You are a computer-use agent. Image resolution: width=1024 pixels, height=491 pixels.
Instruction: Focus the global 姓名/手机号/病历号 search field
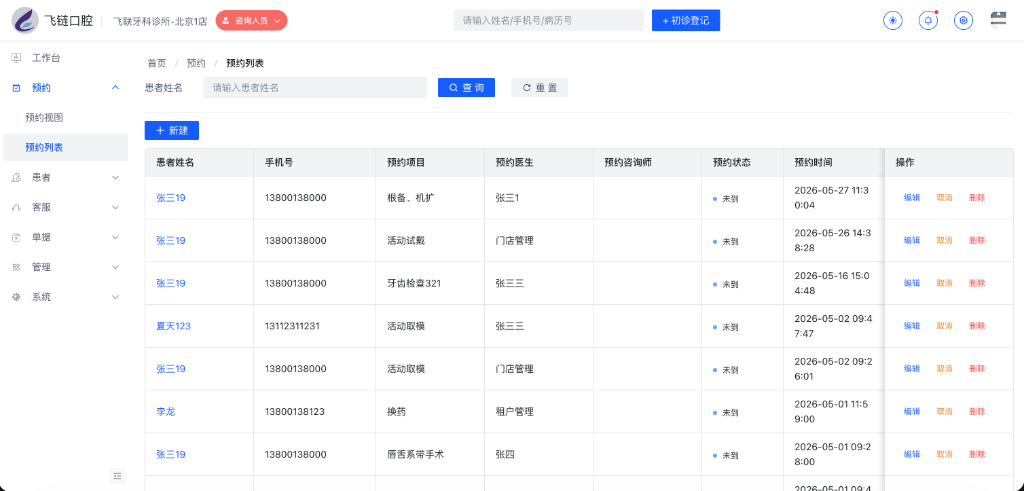(549, 20)
